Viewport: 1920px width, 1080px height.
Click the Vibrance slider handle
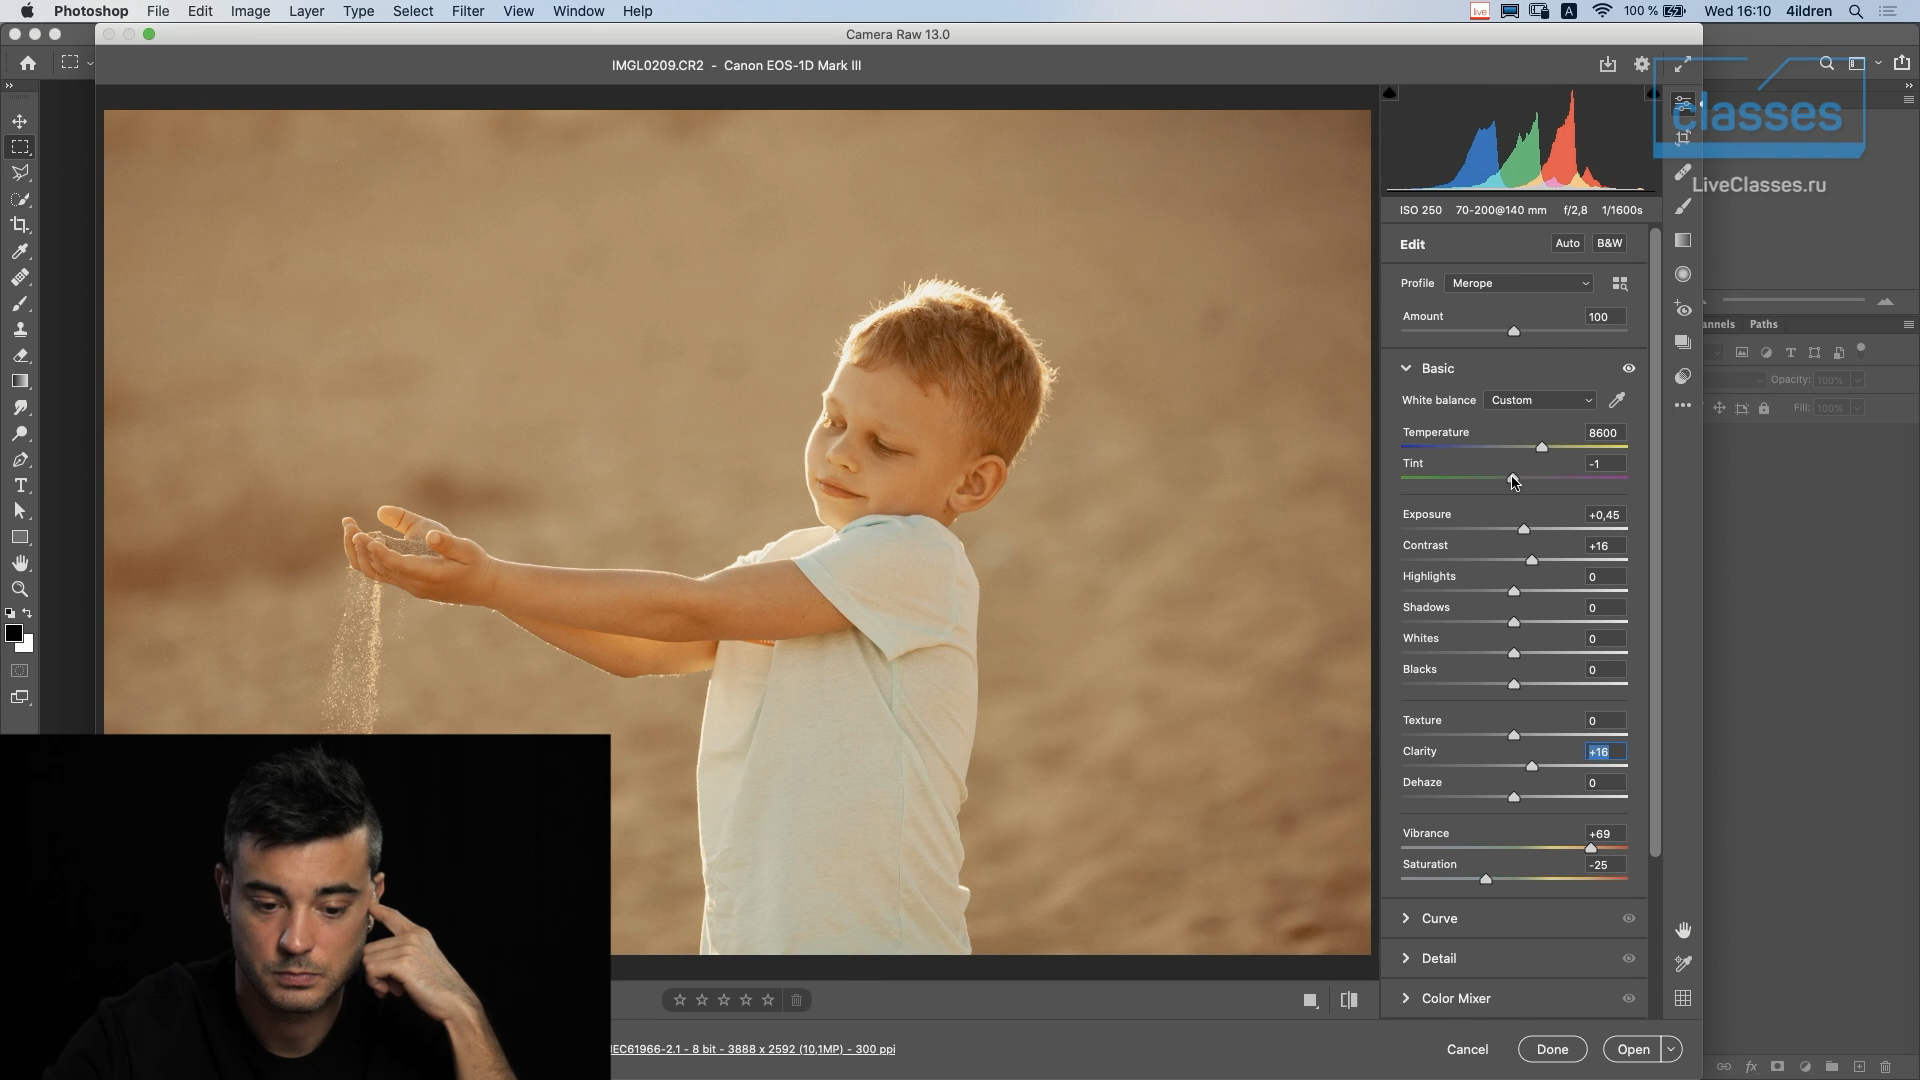coord(1591,849)
